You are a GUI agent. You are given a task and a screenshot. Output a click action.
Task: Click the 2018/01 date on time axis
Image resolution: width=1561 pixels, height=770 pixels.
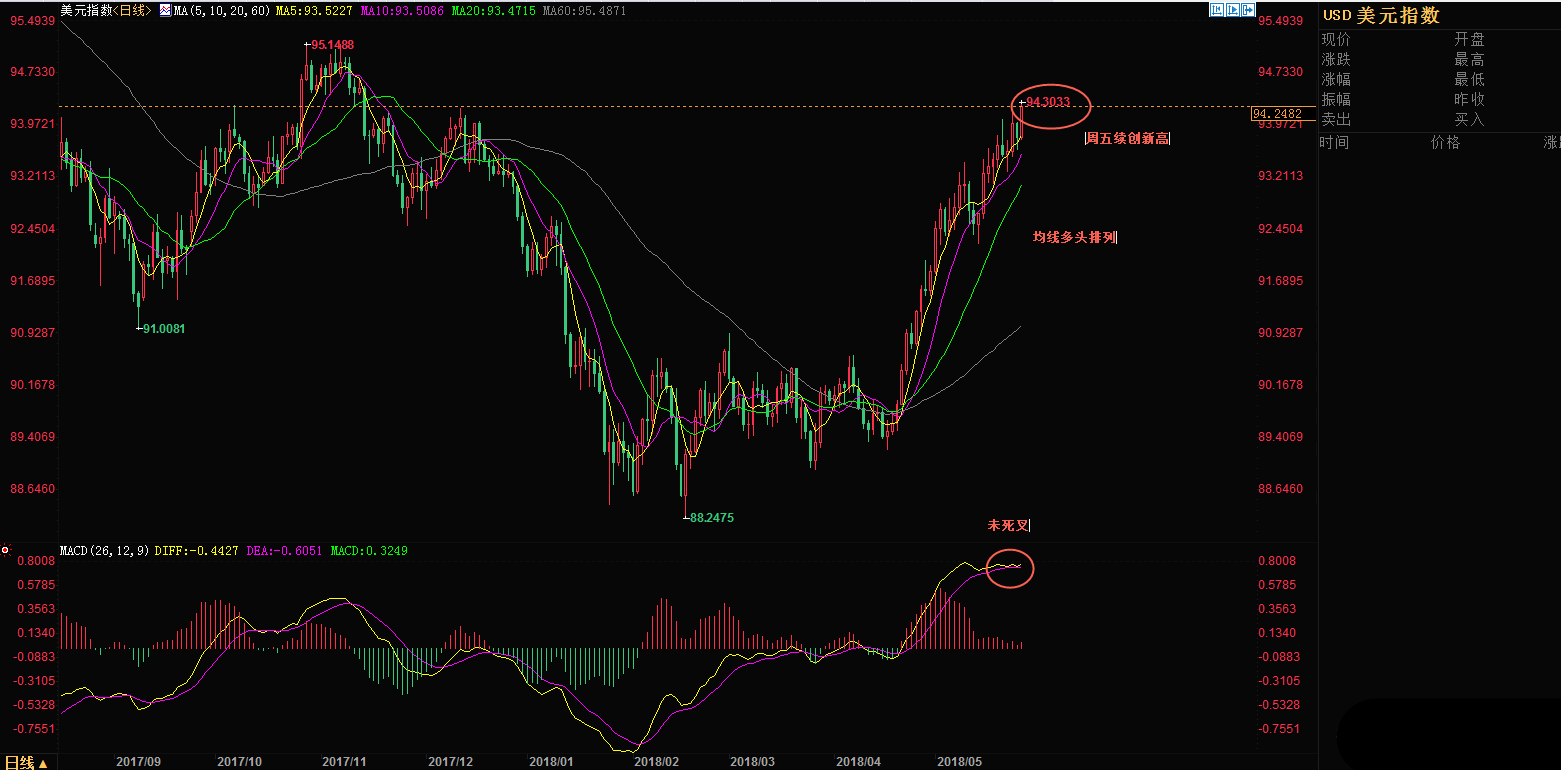[550, 762]
